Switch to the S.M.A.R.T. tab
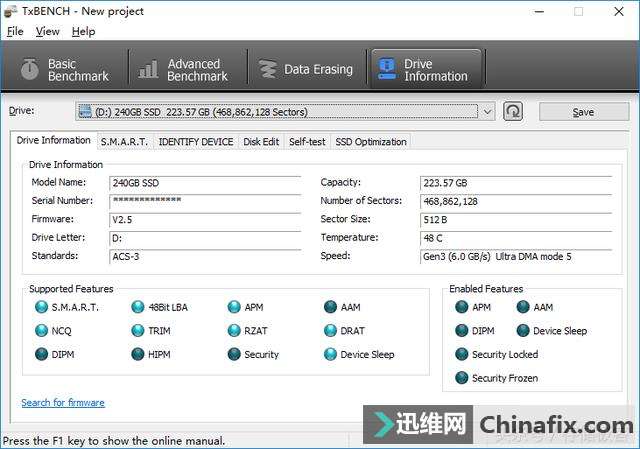Screen dimensions: 640x449 tap(124, 142)
